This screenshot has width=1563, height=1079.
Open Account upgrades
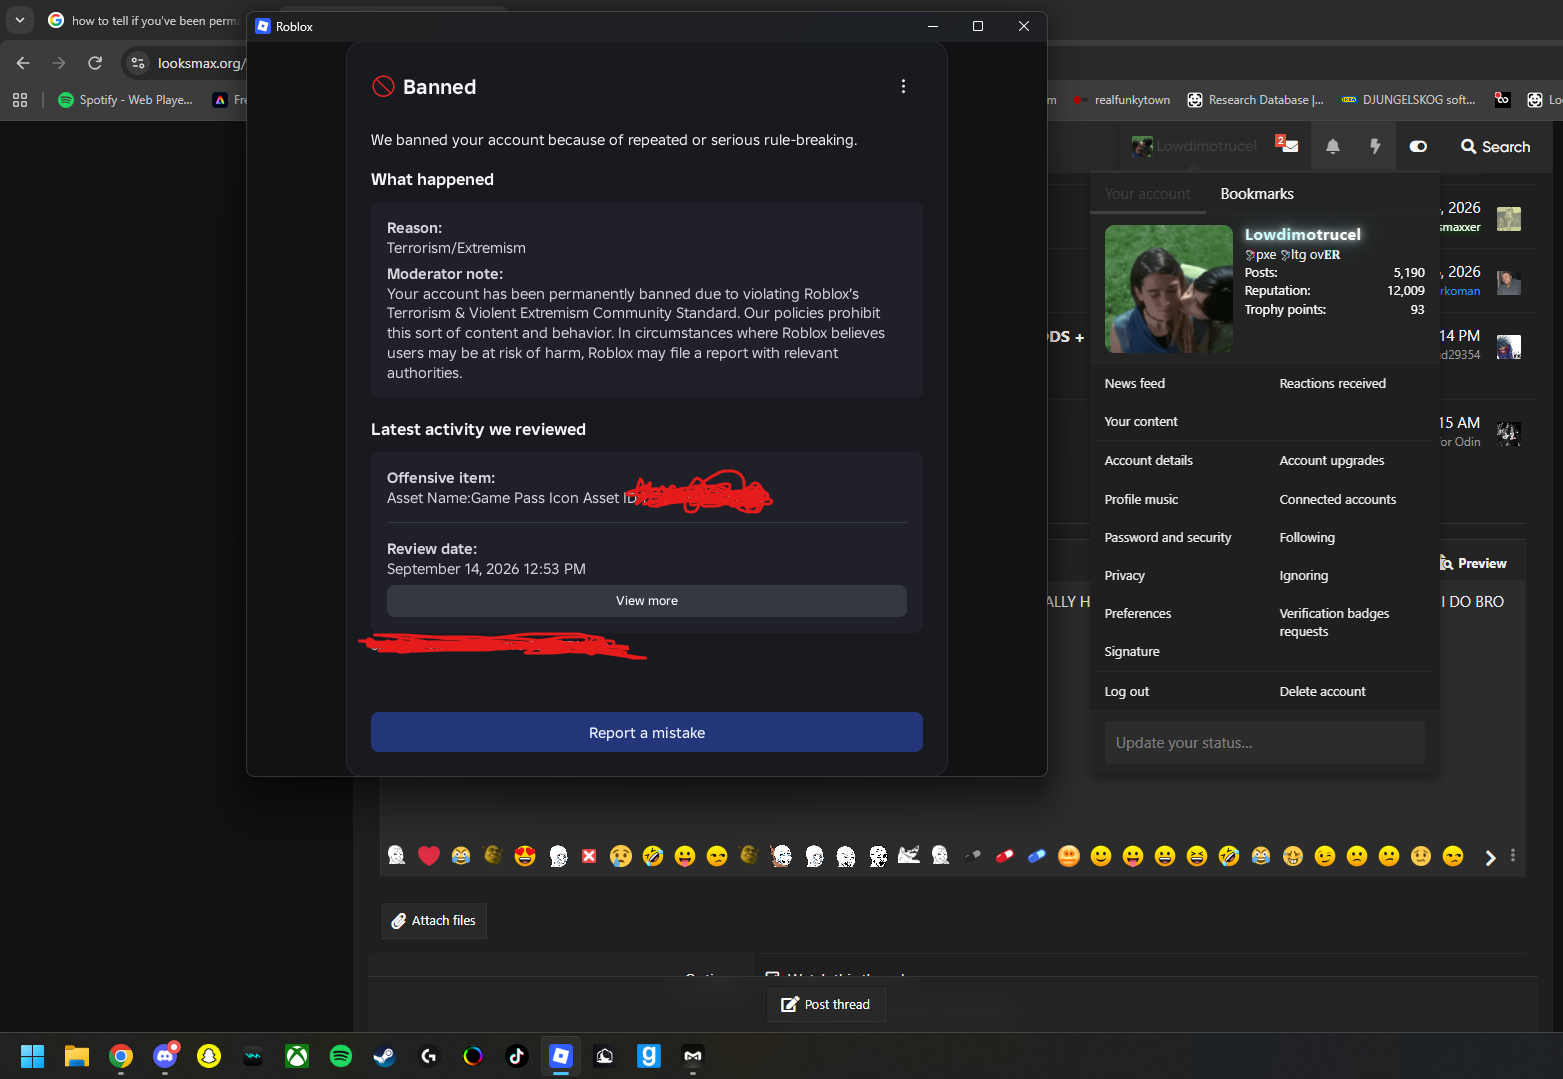pos(1332,460)
